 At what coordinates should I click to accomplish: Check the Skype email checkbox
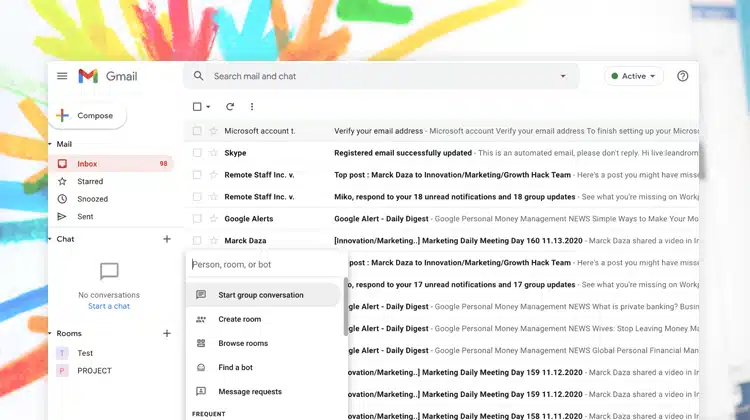[x=197, y=153]
